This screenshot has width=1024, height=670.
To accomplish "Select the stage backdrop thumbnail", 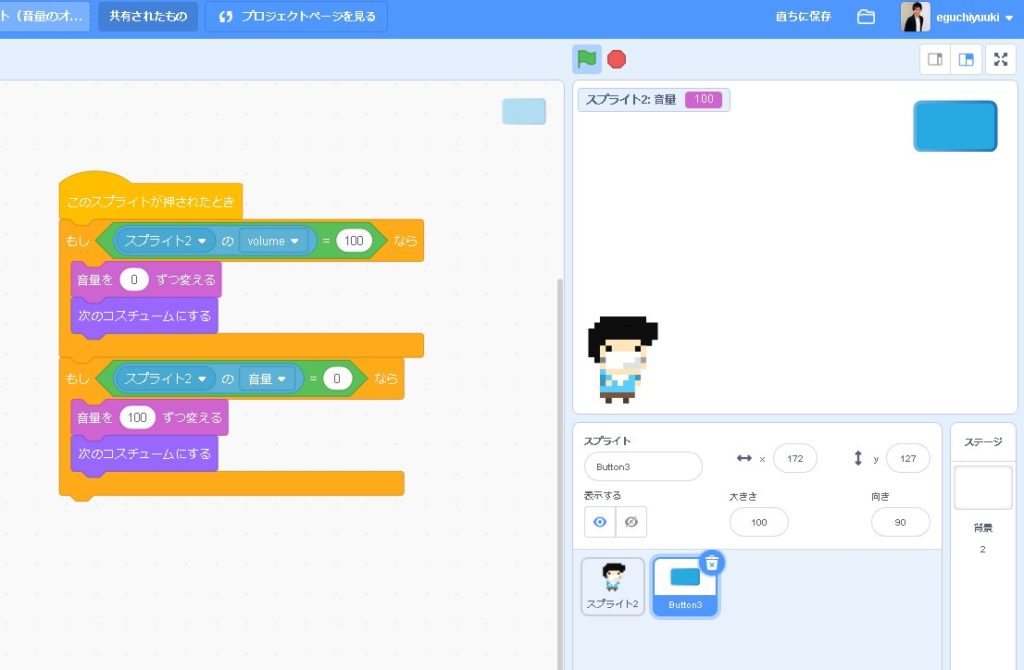I will [982, 488].
